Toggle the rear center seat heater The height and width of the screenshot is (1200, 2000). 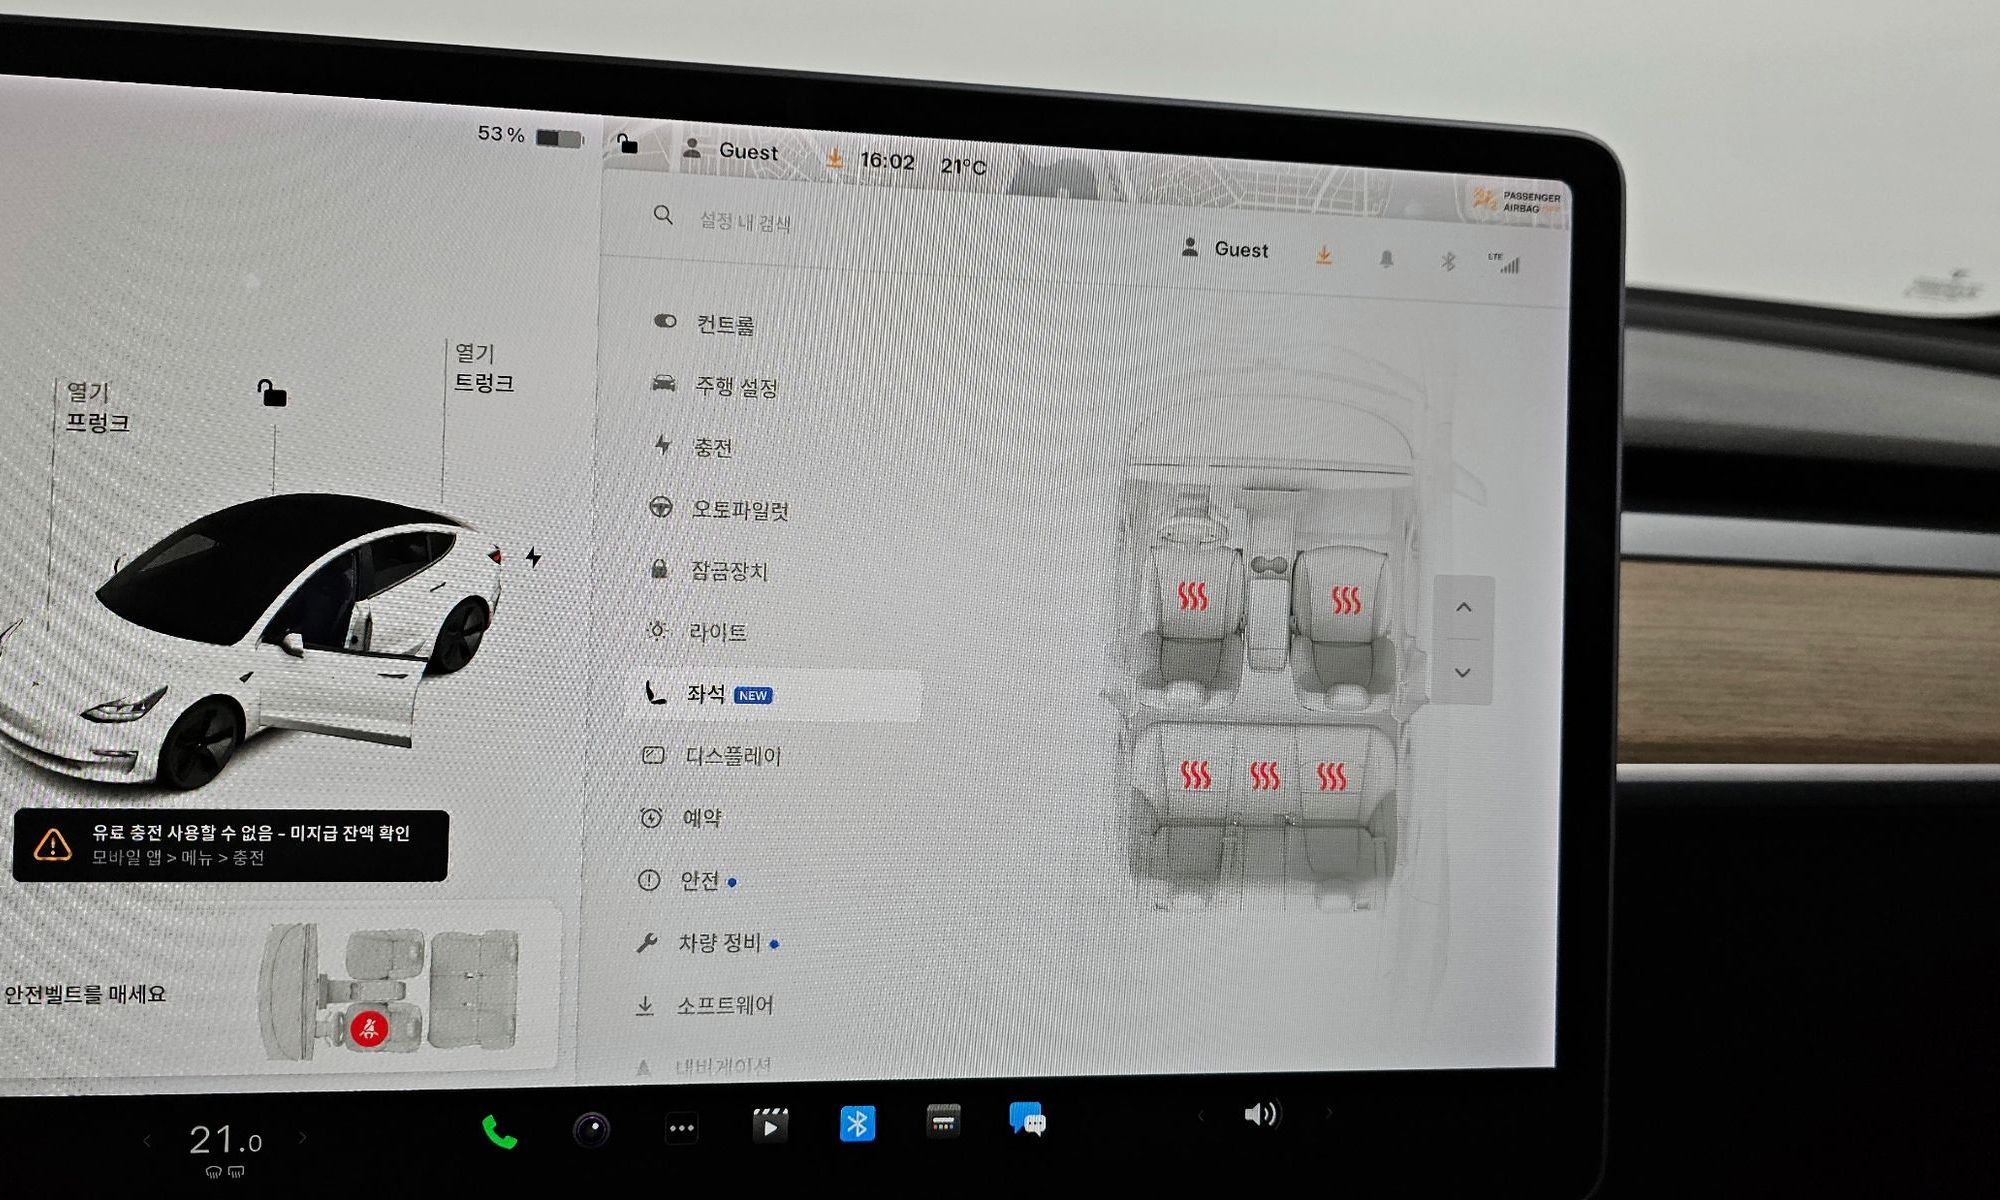tap(1264, 775)
